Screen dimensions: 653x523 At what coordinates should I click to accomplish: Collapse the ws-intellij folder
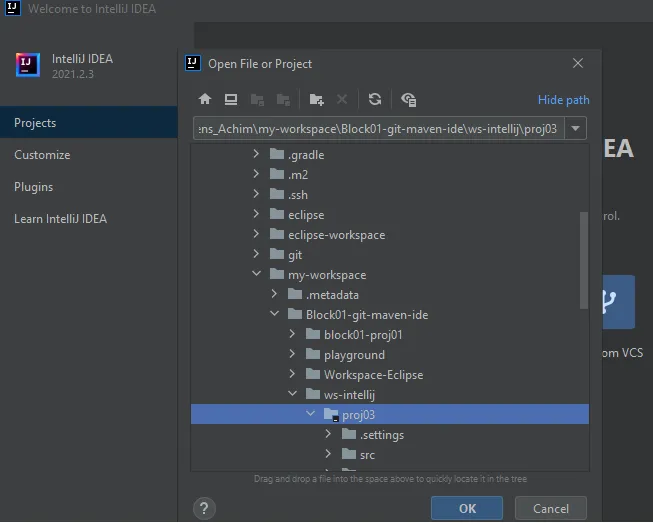click(x=293, y=394)
